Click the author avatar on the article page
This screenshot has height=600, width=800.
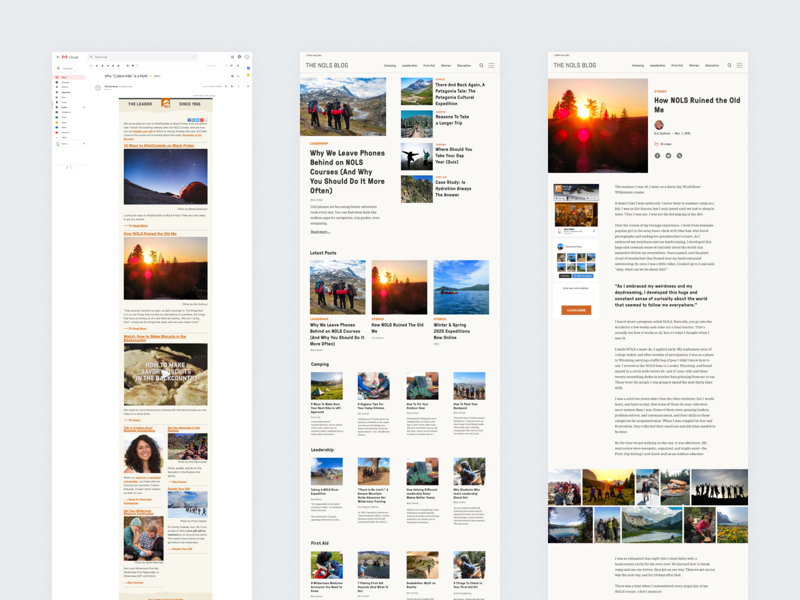pyautogui.click(x=658, y=124)
